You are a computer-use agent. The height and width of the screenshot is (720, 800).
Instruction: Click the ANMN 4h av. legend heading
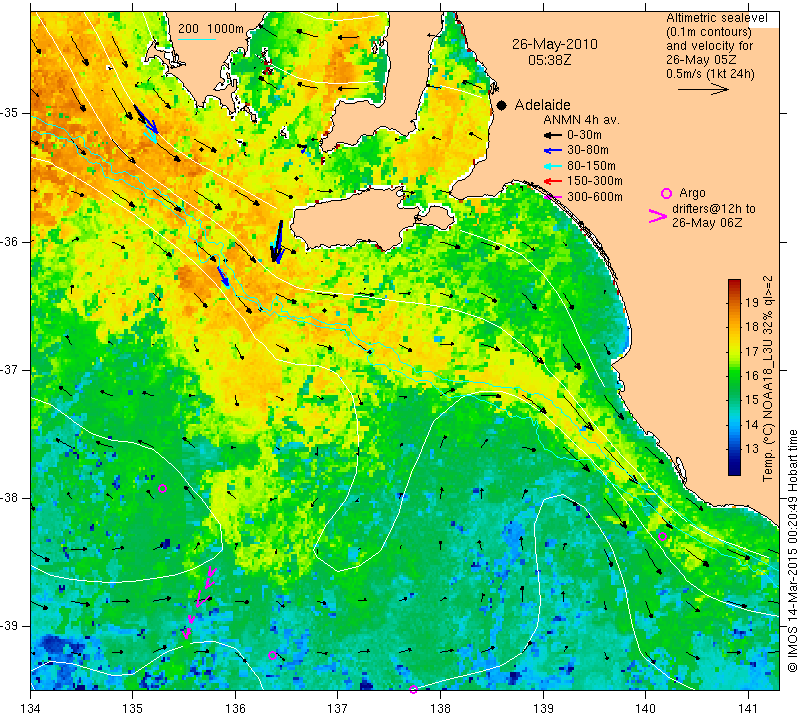click(581, 120)
